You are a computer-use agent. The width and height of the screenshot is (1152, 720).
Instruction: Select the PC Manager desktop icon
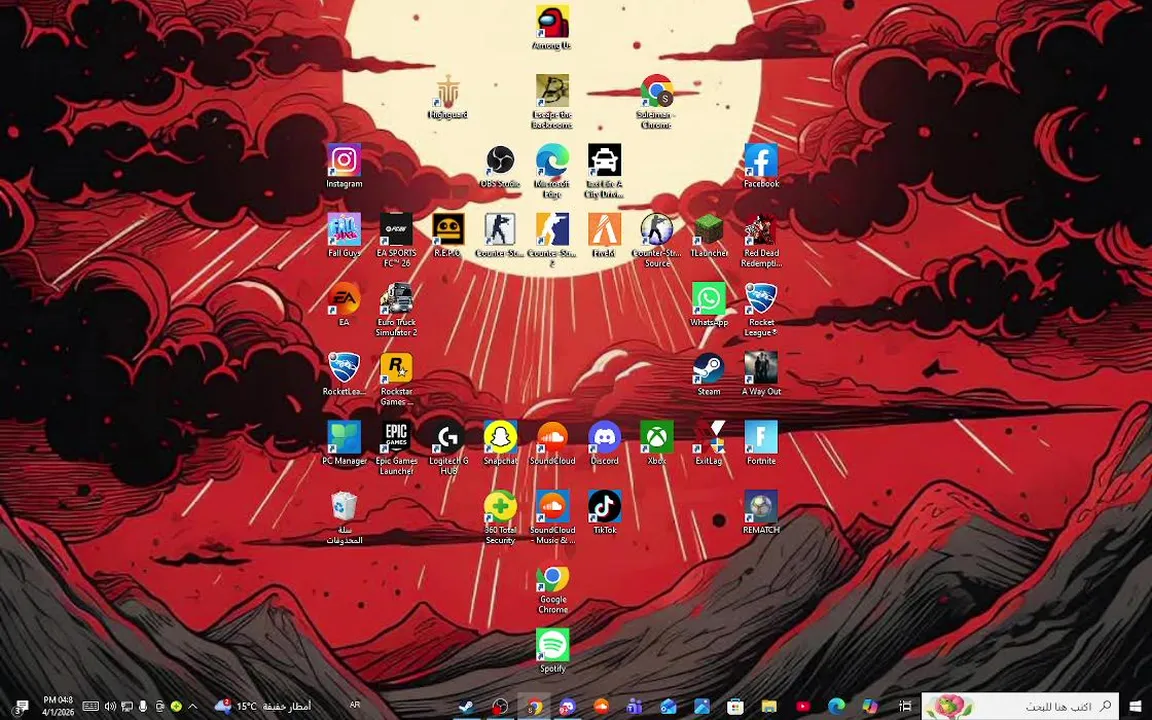click(x=344, y=443)
